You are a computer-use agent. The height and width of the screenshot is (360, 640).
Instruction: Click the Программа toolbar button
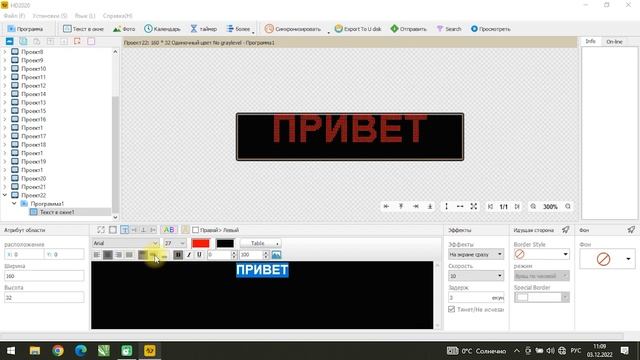point(25,29)
